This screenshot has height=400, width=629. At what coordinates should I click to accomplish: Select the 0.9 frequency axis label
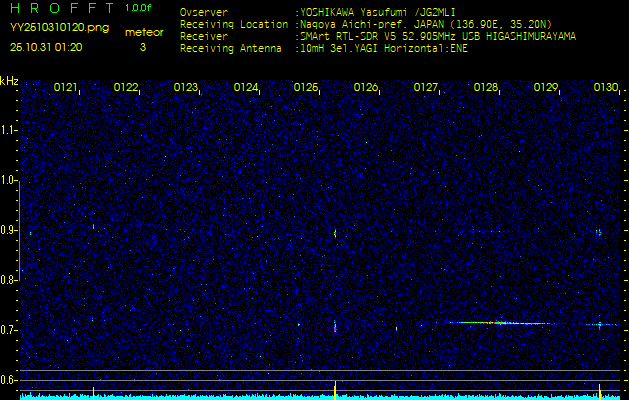(9, 230)
